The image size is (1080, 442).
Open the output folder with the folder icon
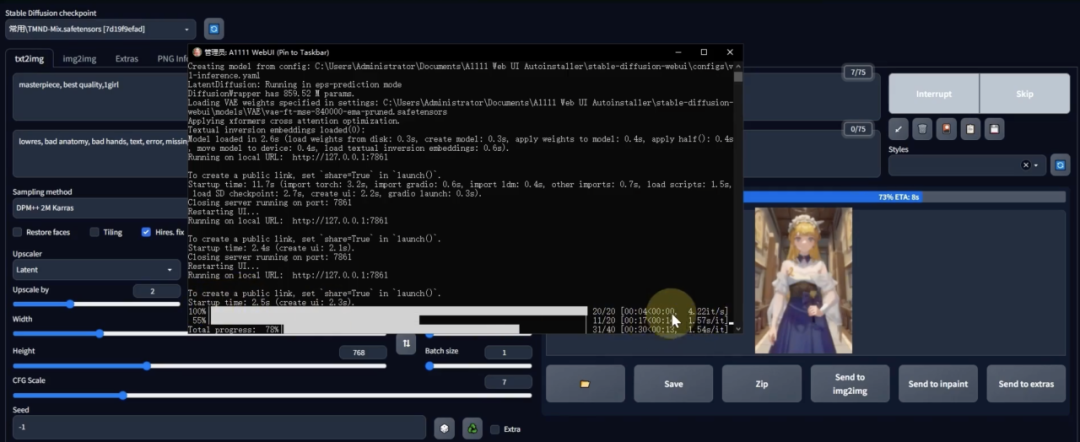pyautogui.click(x=585, y=383)
